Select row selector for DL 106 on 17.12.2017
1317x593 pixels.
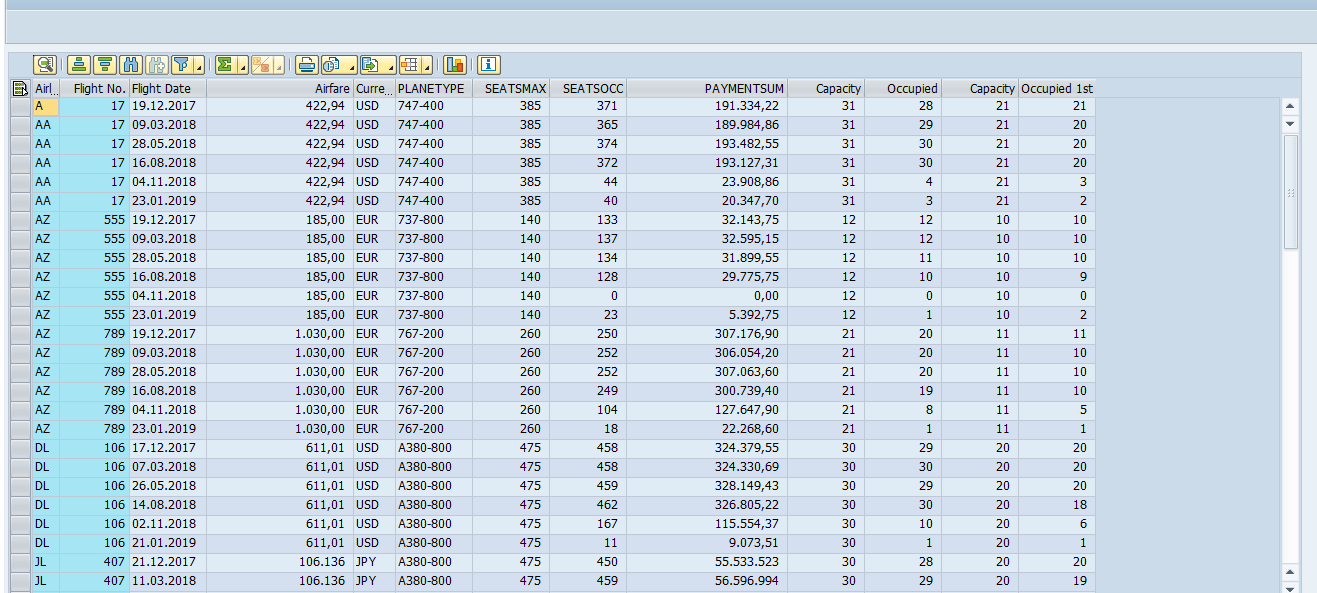tap(20, 448)
